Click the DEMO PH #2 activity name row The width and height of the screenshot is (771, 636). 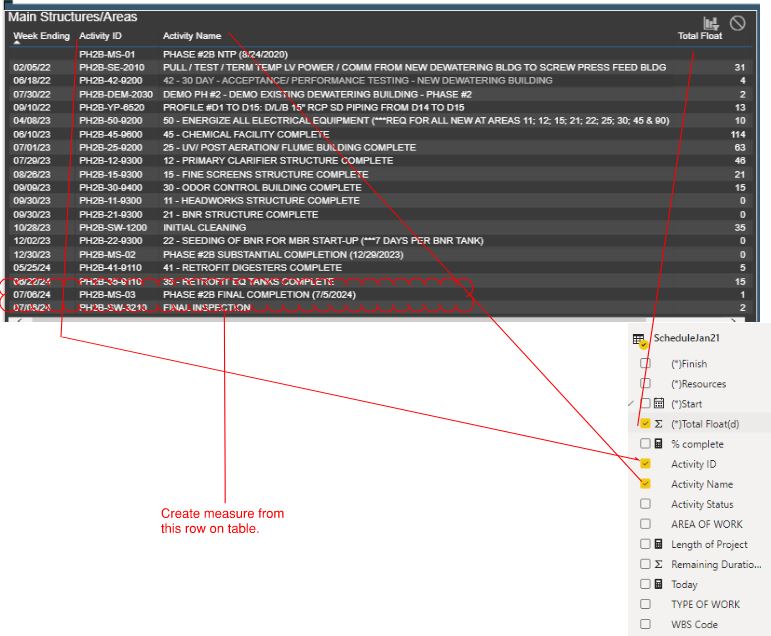tap(317, 94)
